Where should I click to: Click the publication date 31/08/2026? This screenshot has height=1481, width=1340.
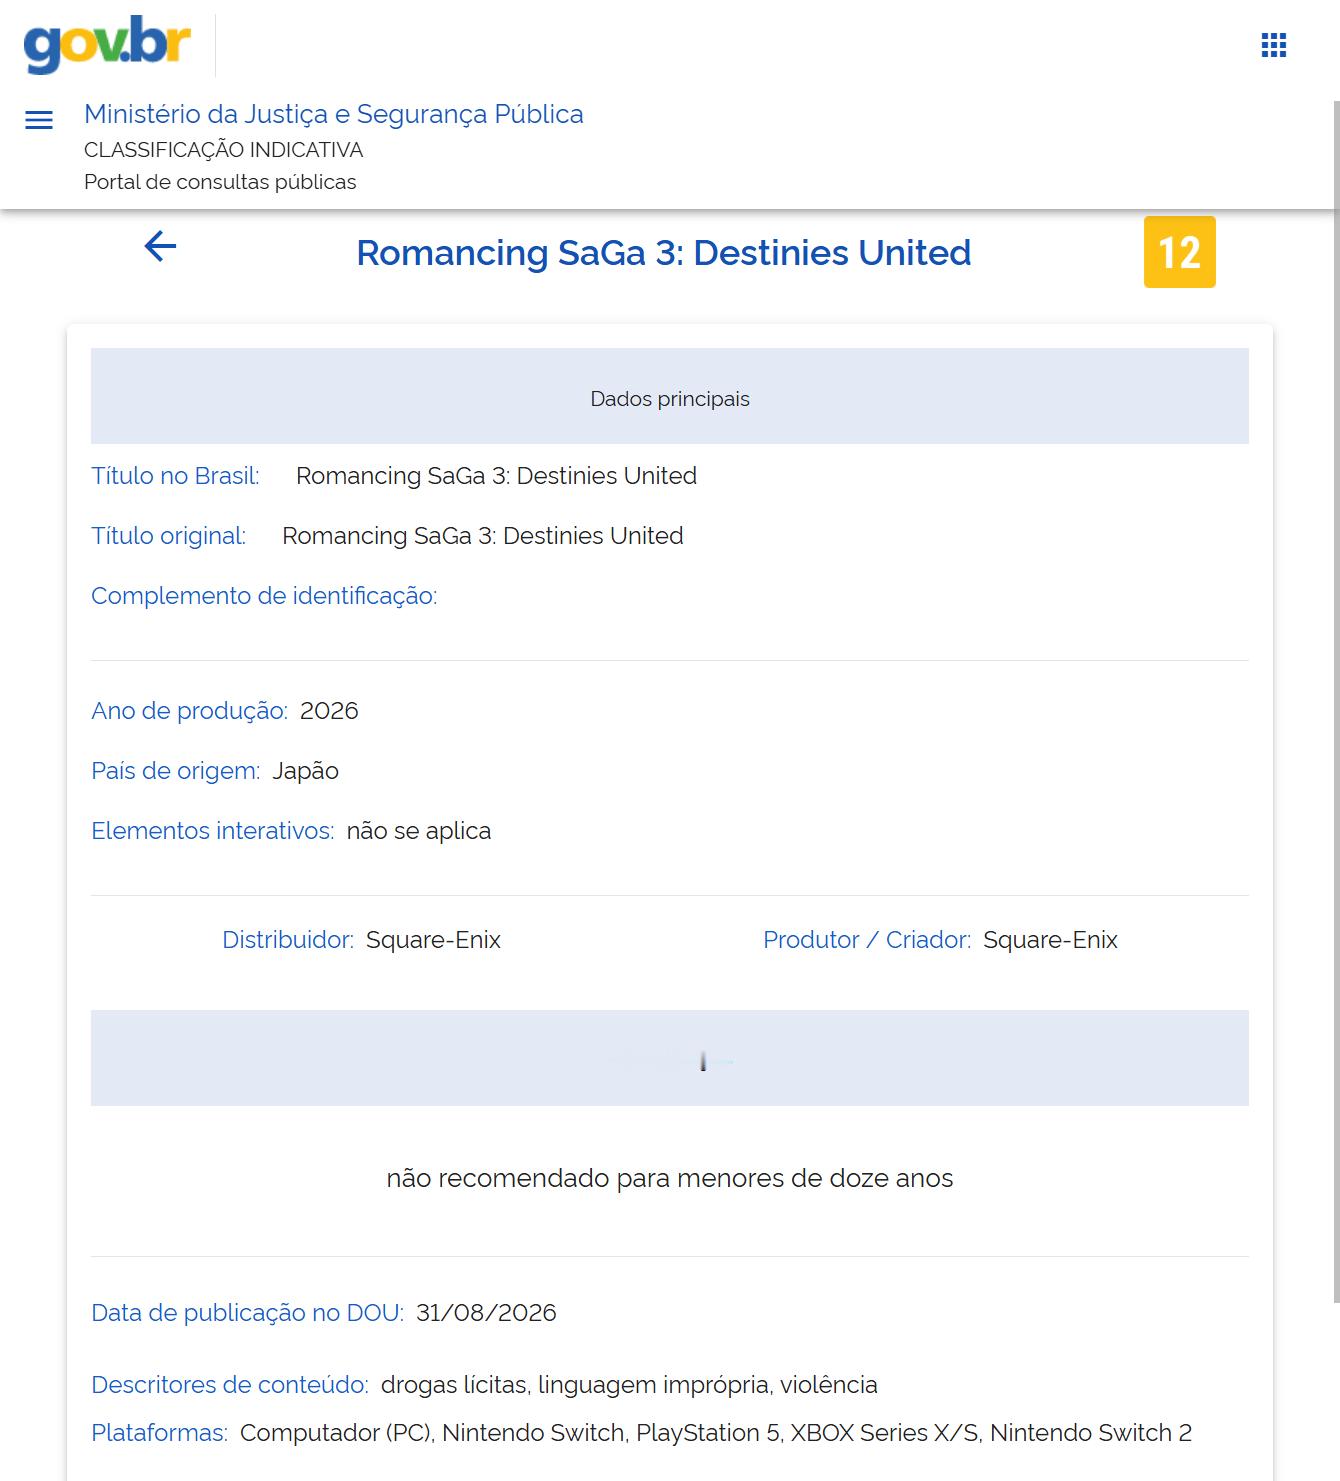tap(486, 1313)
